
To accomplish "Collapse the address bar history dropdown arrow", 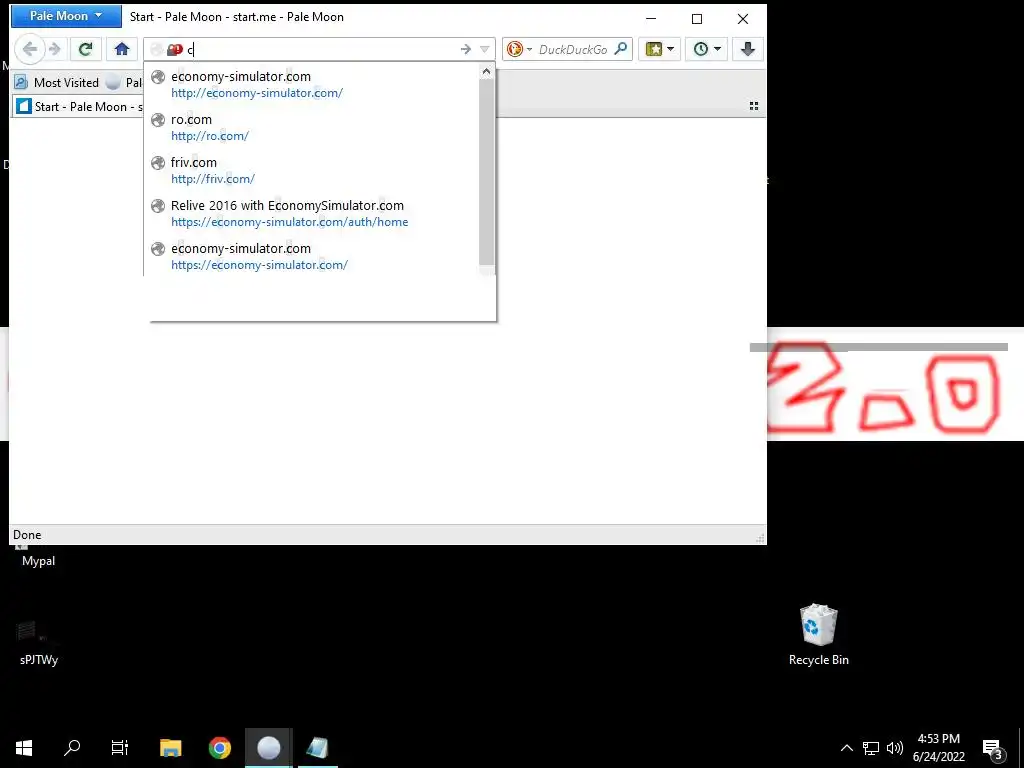I will [x=485, y=50].
